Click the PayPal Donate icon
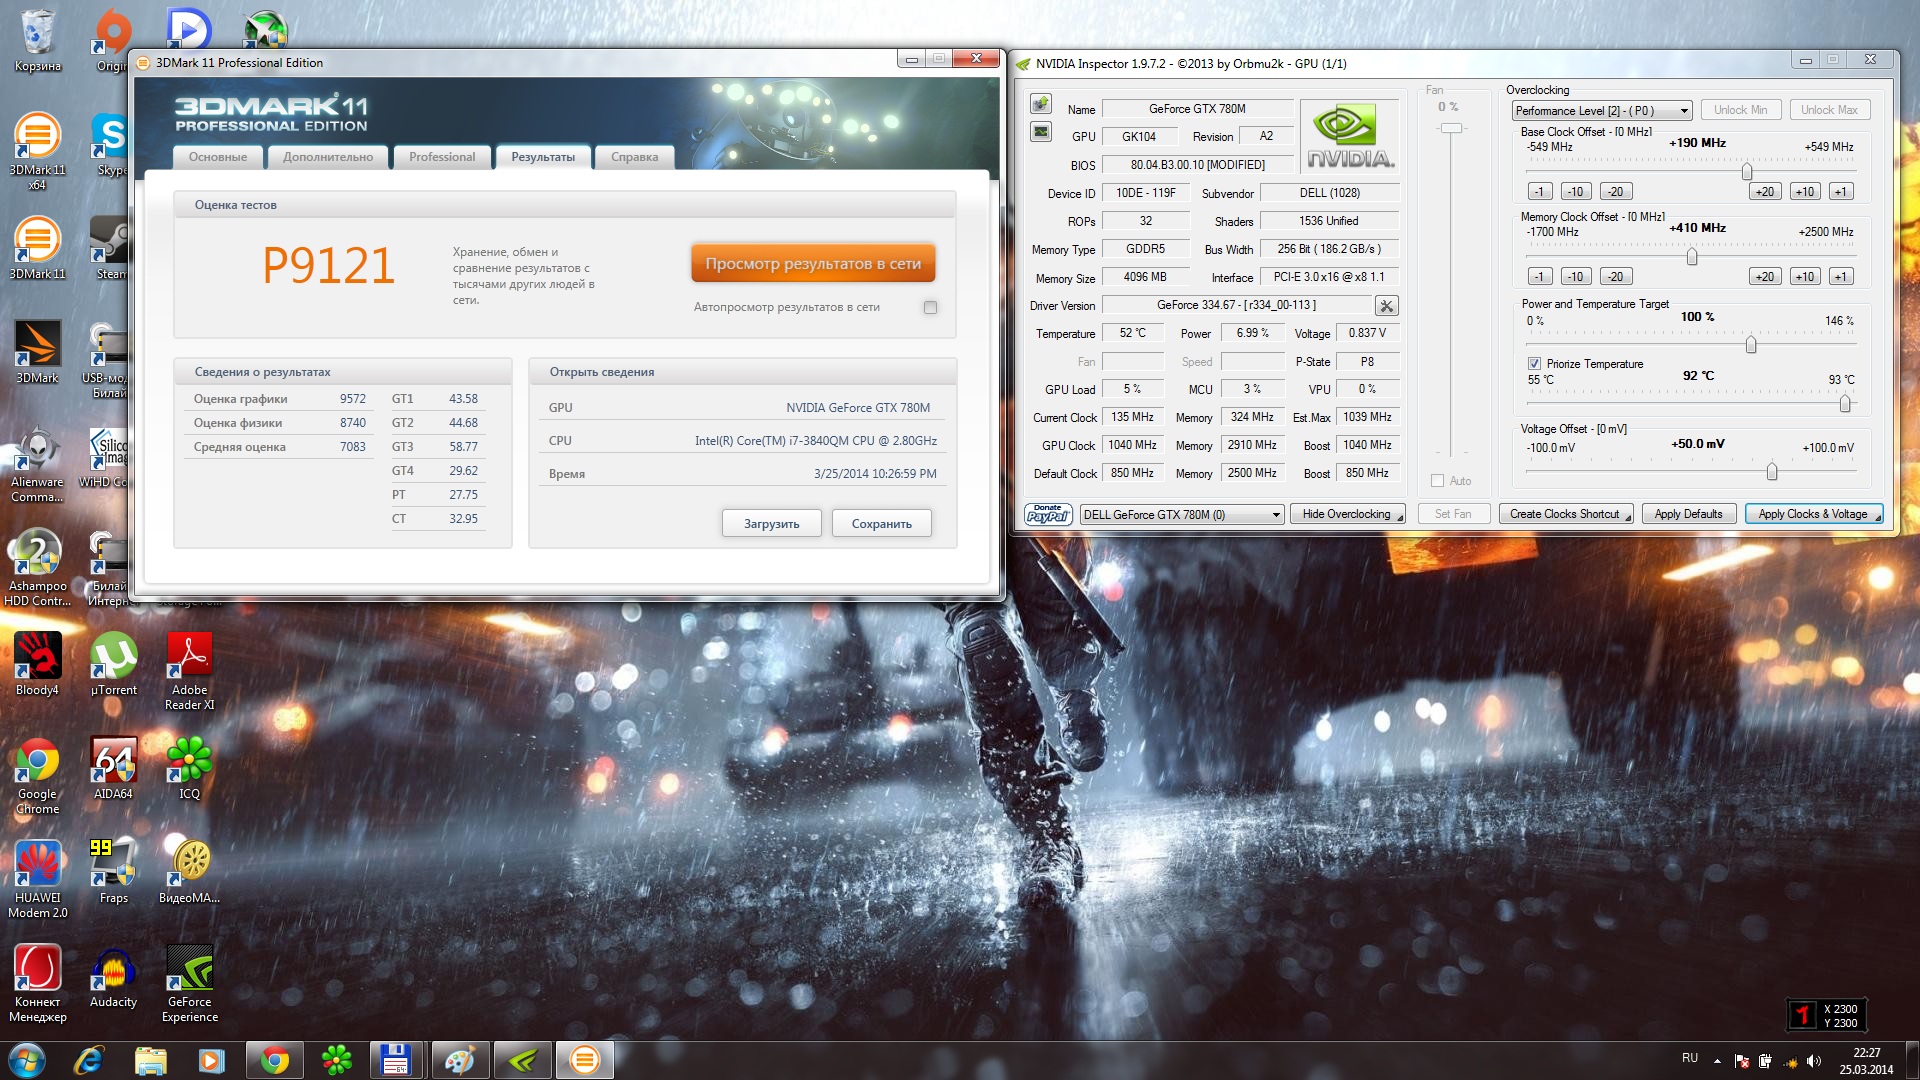This screenshot has width=1920, height=1080. pos(1047,514)
